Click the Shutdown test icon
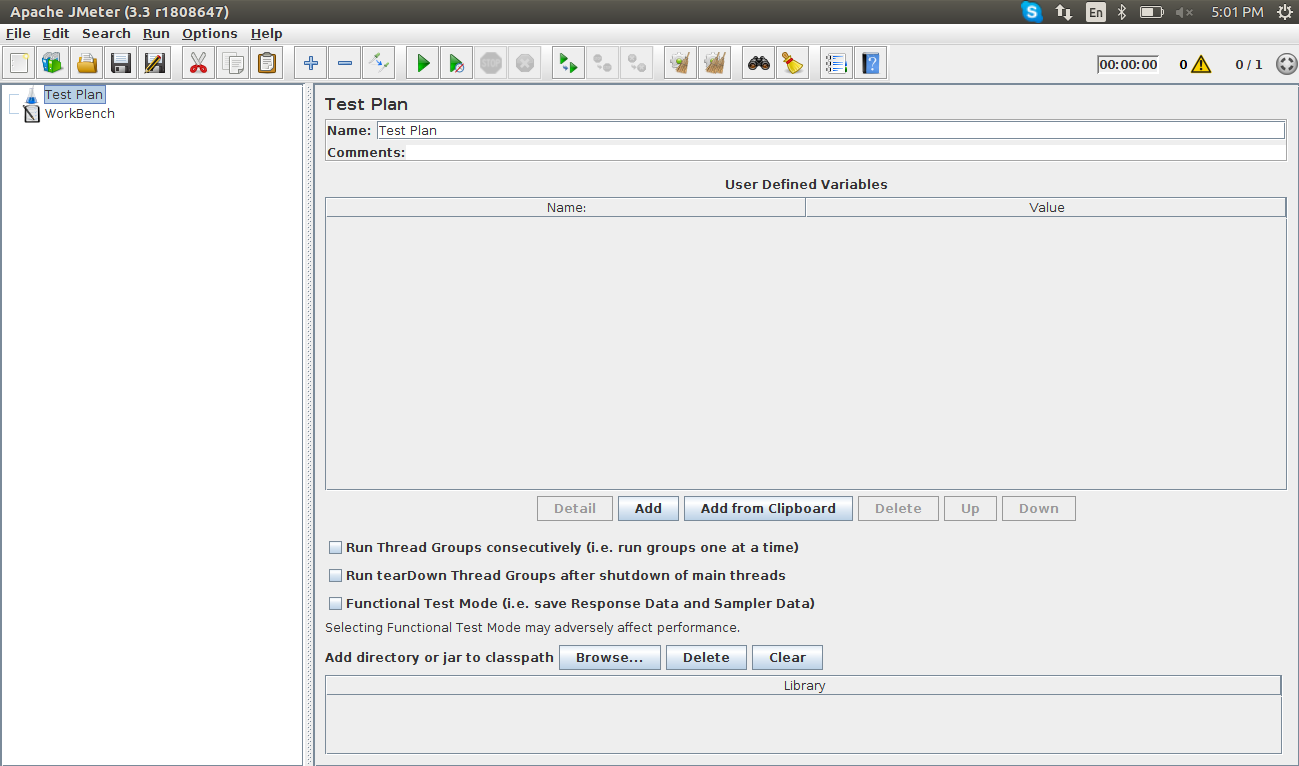Image resolution: width=1299 pixels, height=766 pixels. [524, 64]
